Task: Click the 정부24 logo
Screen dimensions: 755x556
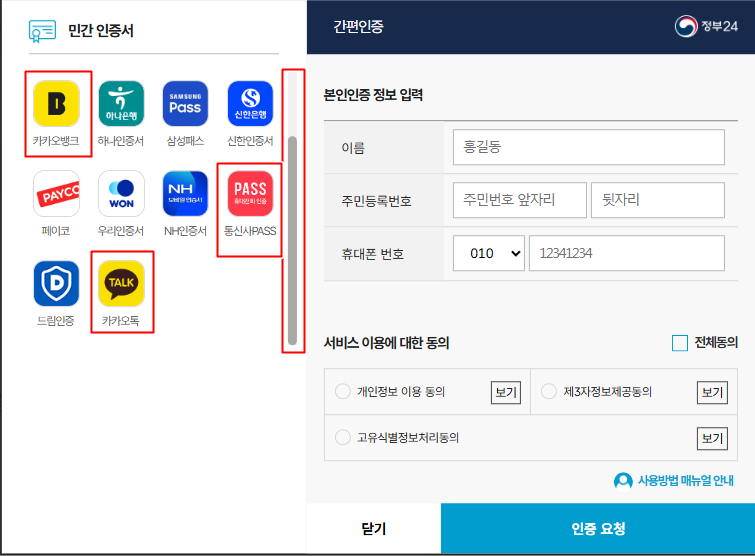Action: [x=706, y=26]
